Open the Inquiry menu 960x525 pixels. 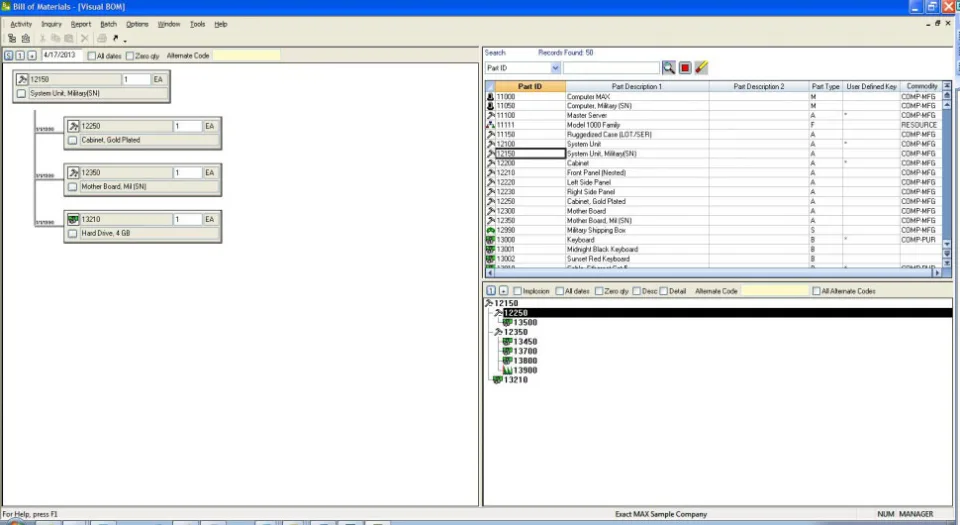(x=51, y=24)
